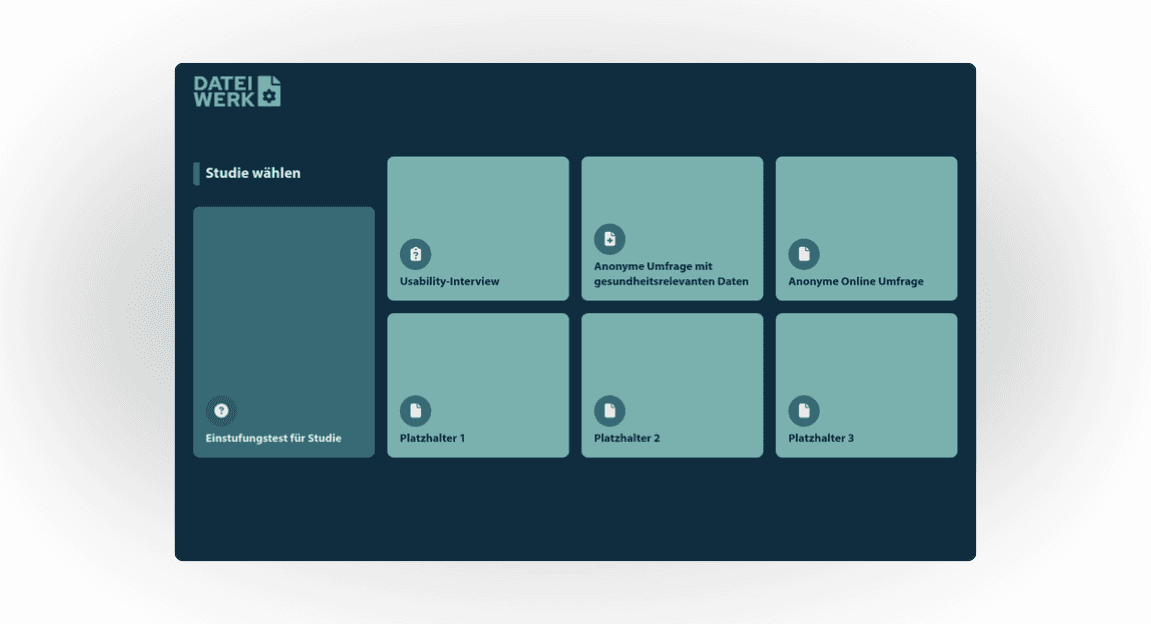Click the document icon on Platzhalter 3

[804, 410]
